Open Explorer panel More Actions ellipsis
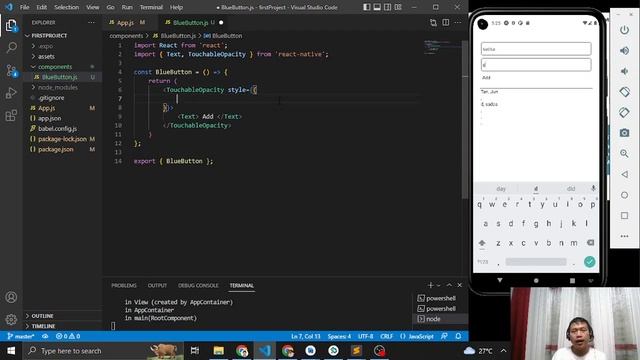 tap(91, 22)
